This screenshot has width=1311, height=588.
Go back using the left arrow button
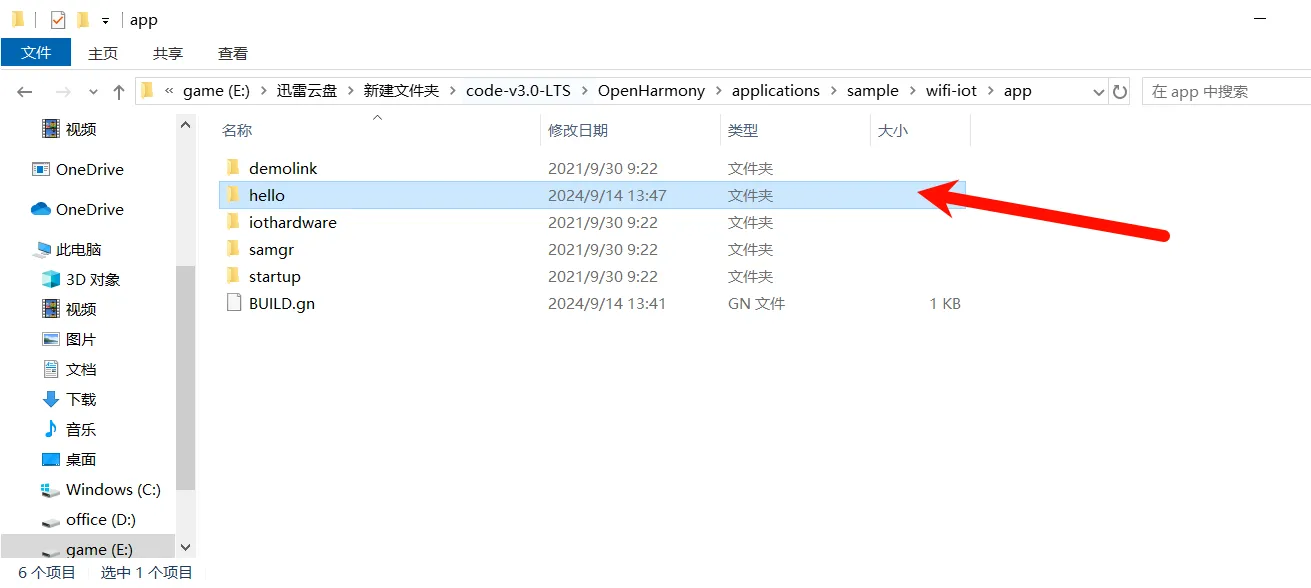coord(25,91)
